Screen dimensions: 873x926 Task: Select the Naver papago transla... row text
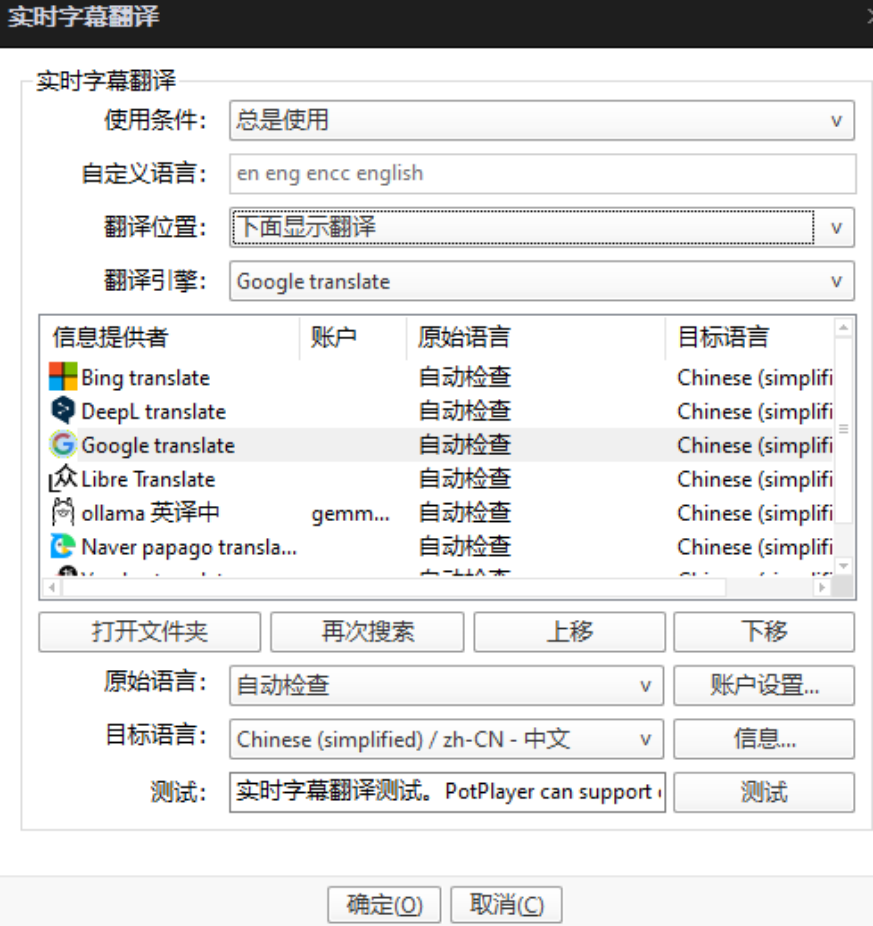(189, 547)
